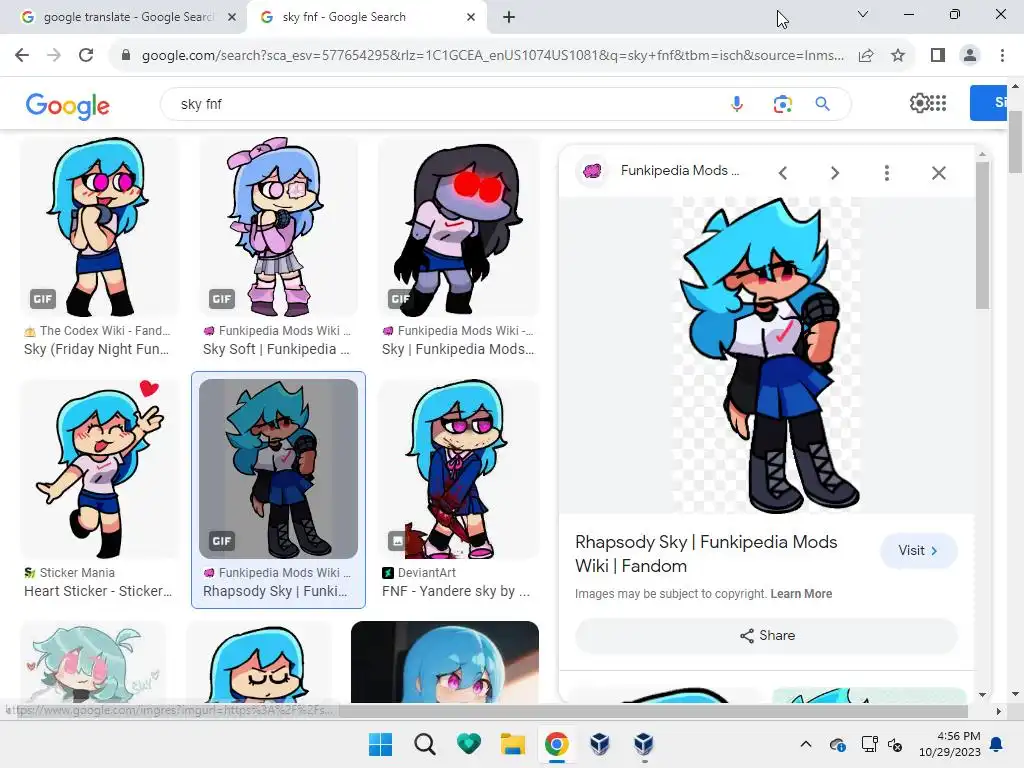Image resolution: width=1024 pixels, height=768 pixels.
Task: Close the google translate tab
Action: click(x=232, y=17)
